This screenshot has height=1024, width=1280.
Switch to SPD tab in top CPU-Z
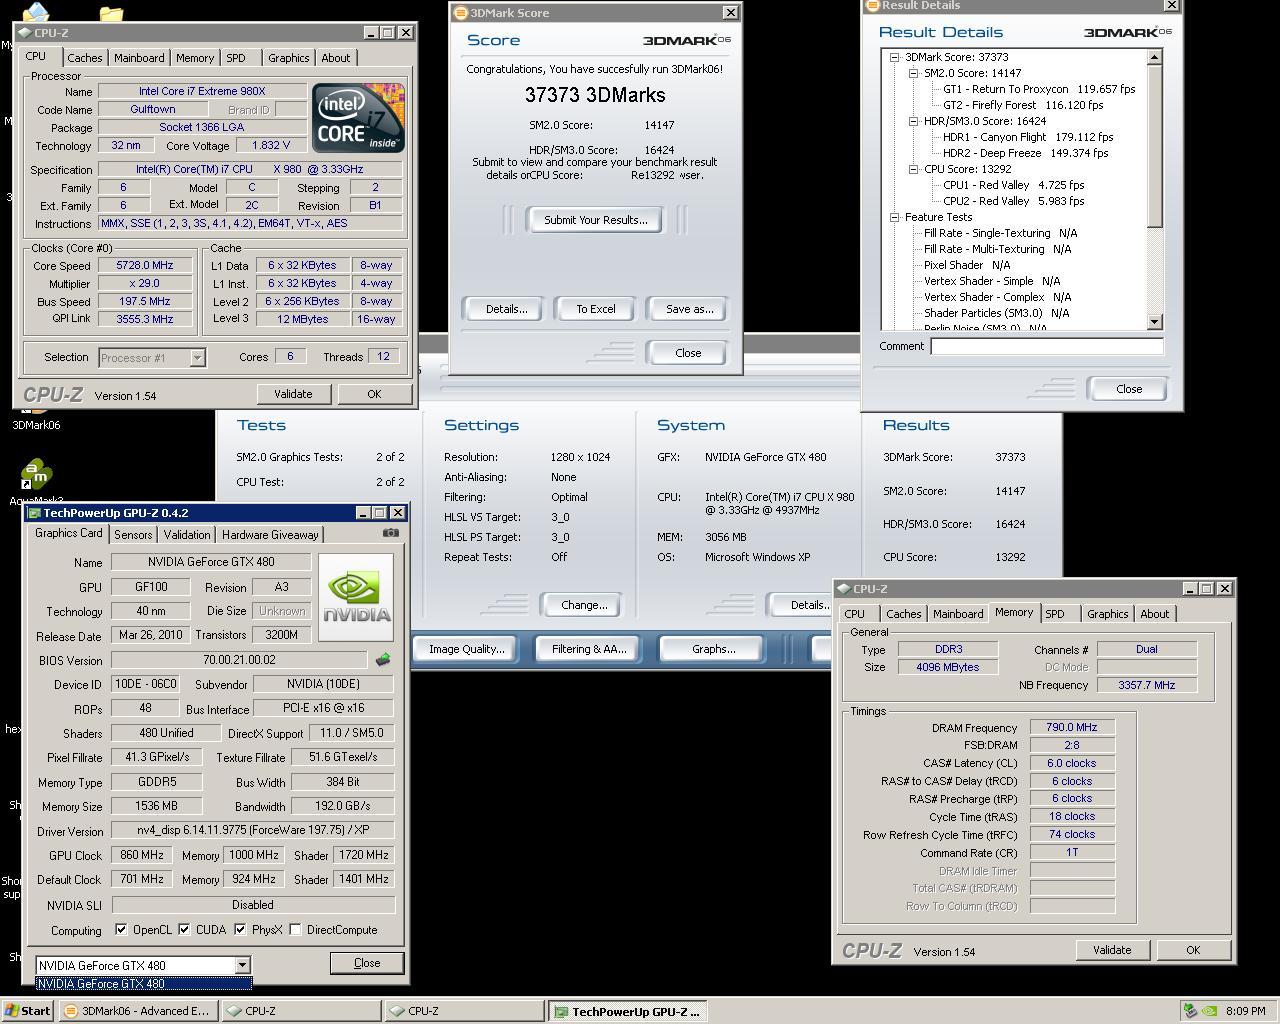coord(236,58)
